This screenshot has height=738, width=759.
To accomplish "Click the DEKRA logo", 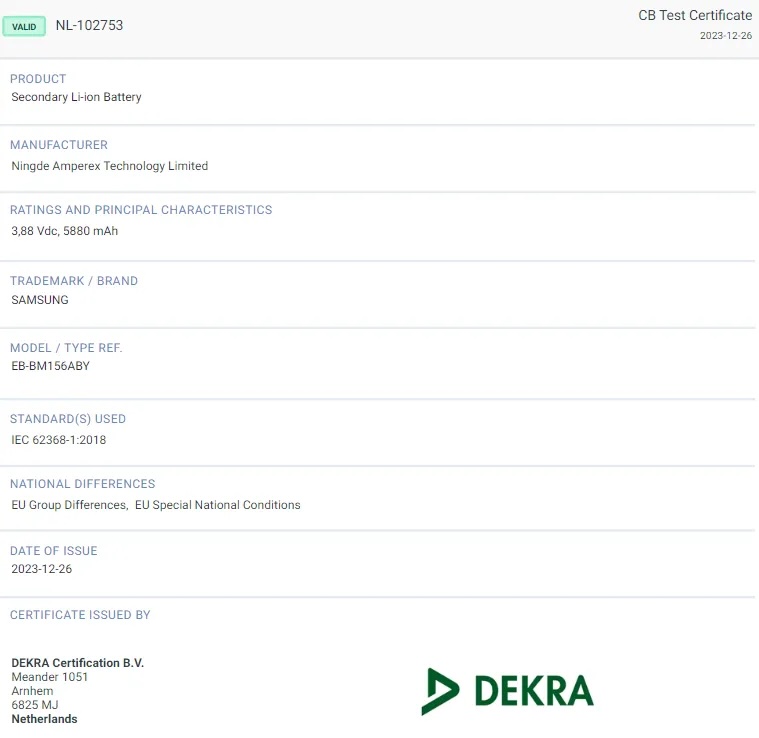I will tap(507, 691).
